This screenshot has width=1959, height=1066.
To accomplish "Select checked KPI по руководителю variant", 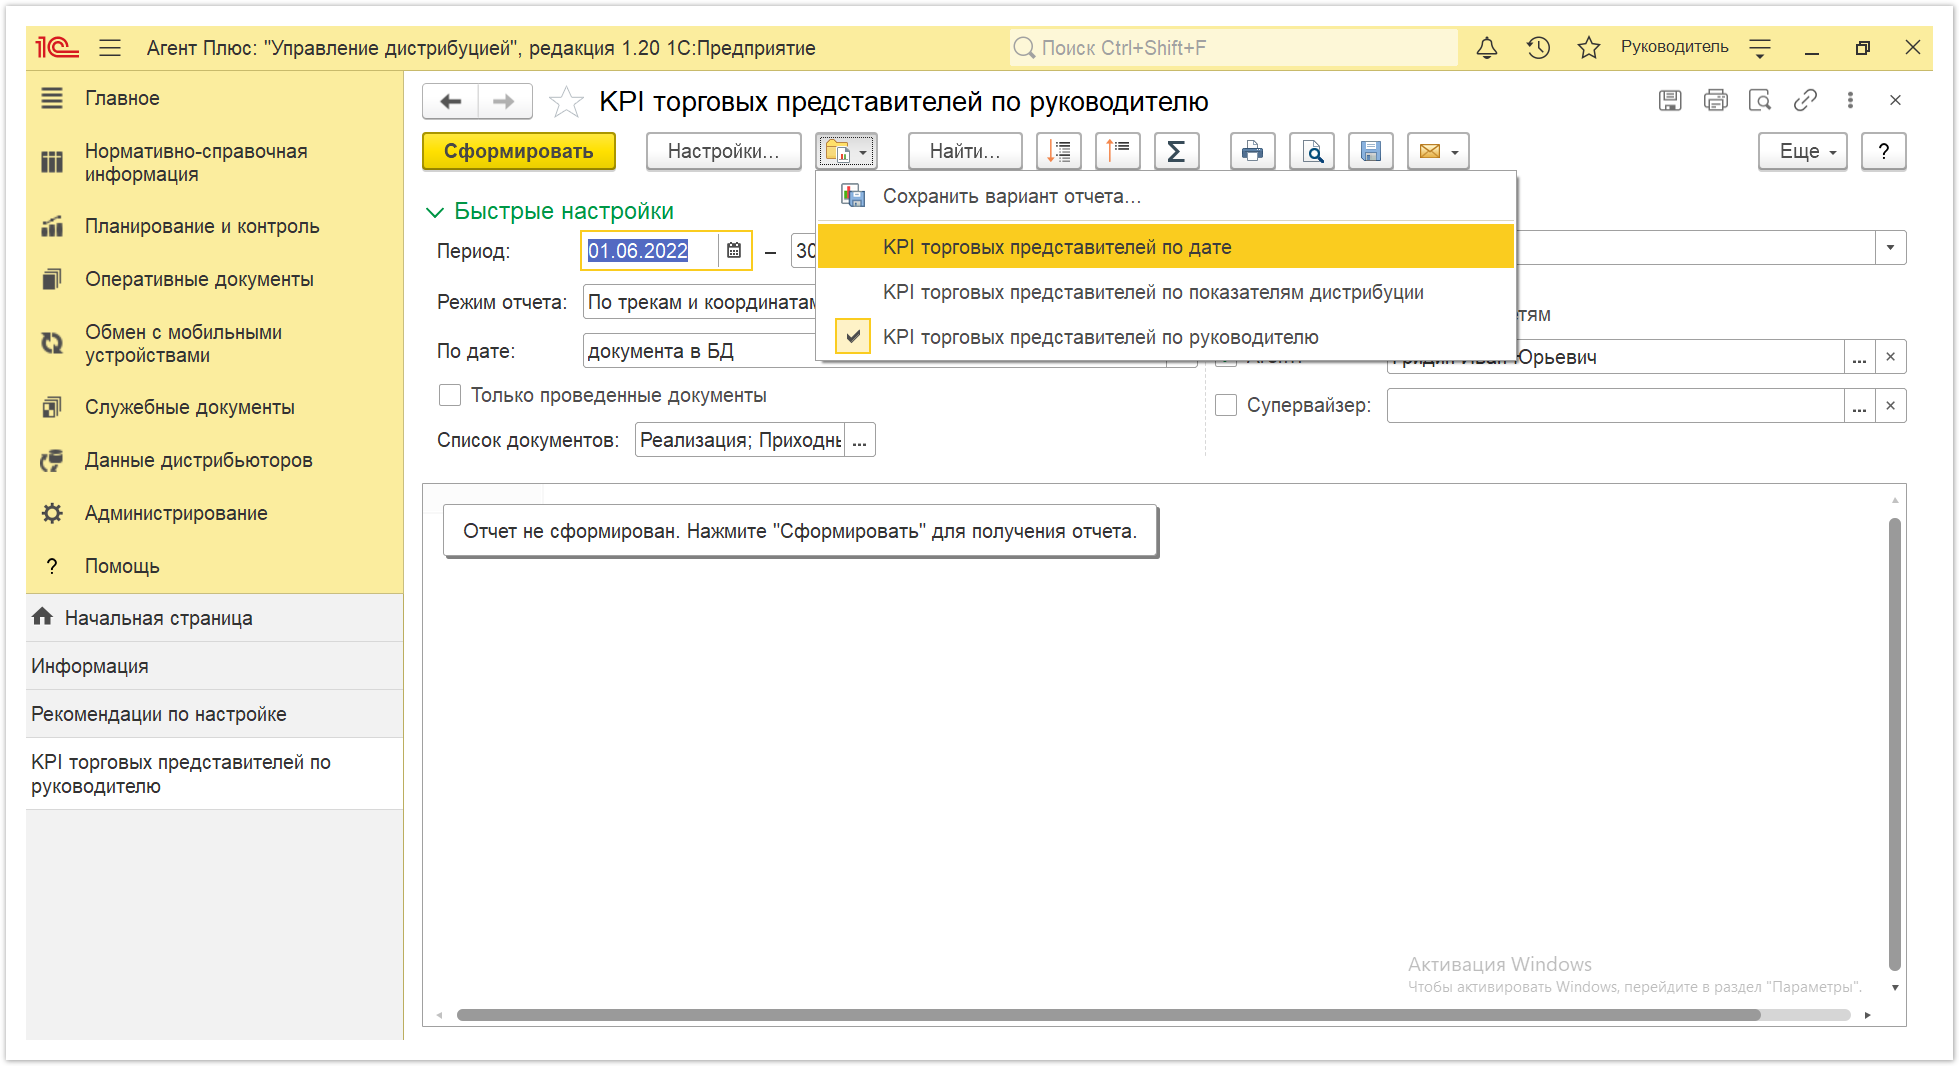I will (x=1165, y=337).
